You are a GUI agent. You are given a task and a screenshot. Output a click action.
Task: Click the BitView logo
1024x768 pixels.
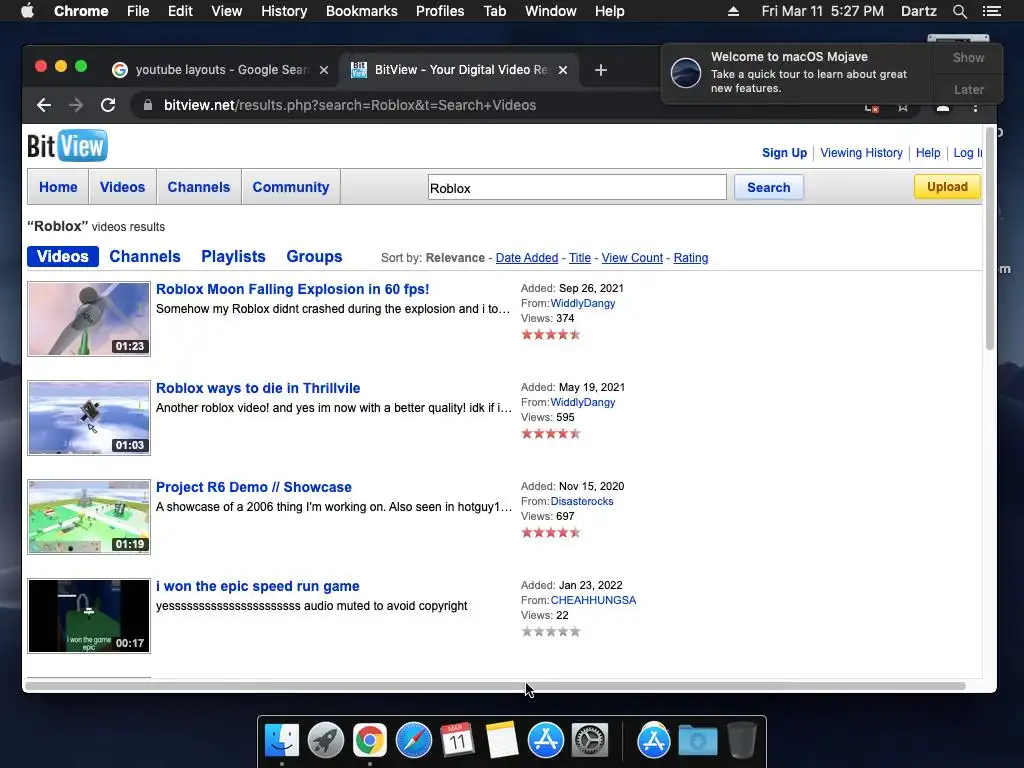click(67, 146)
